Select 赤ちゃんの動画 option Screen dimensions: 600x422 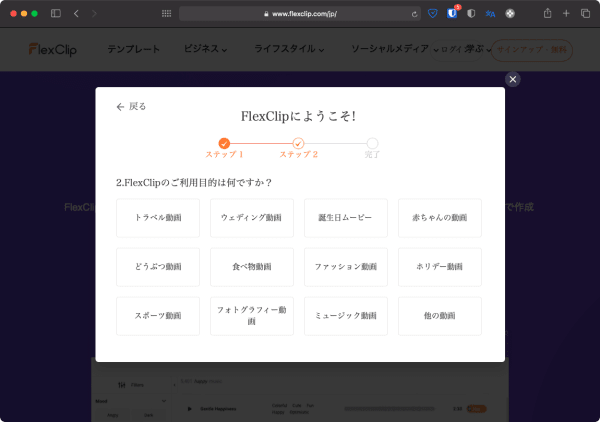point(440,218)
